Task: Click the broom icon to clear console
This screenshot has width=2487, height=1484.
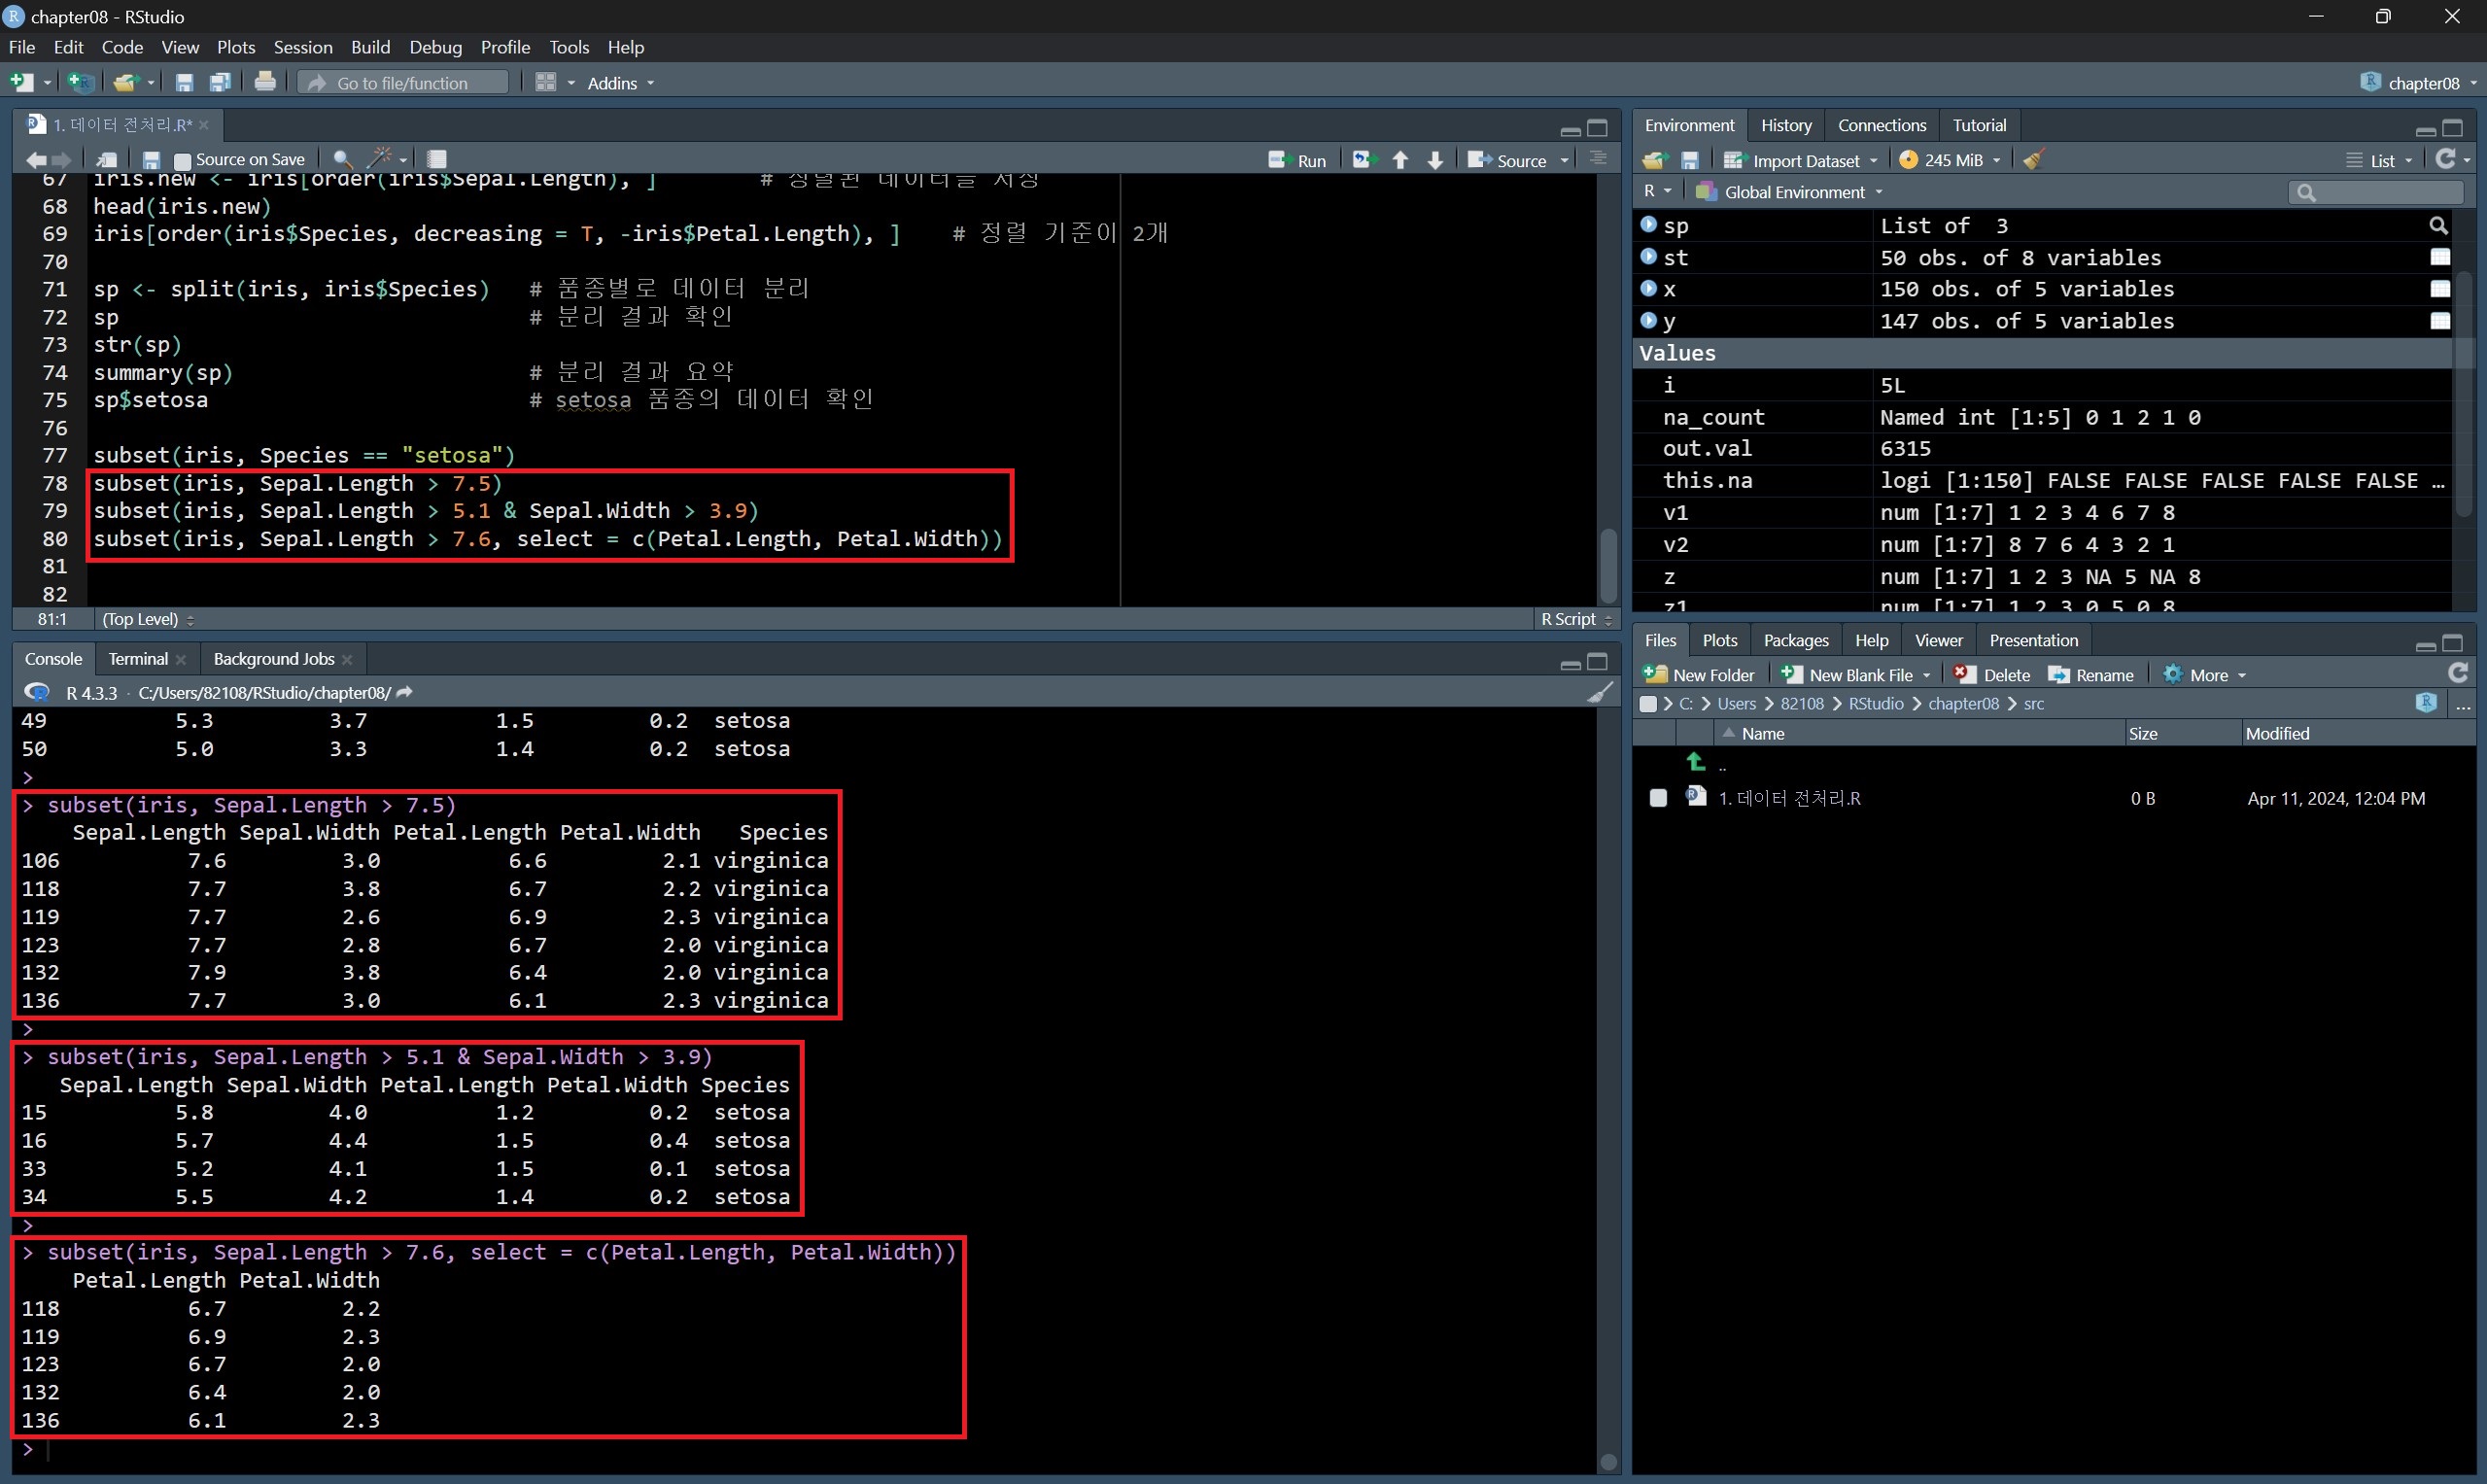Action: tap(1599, 692)
